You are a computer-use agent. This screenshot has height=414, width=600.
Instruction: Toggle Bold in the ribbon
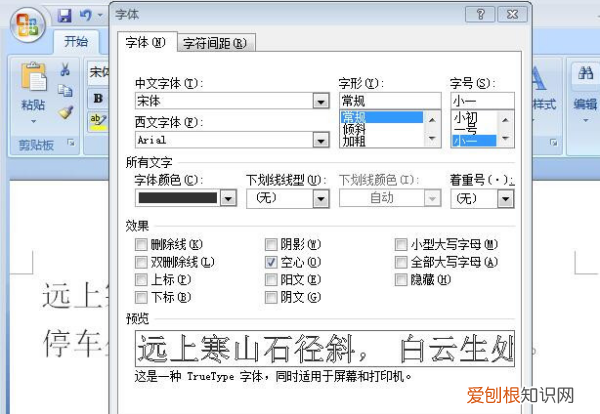98,98
